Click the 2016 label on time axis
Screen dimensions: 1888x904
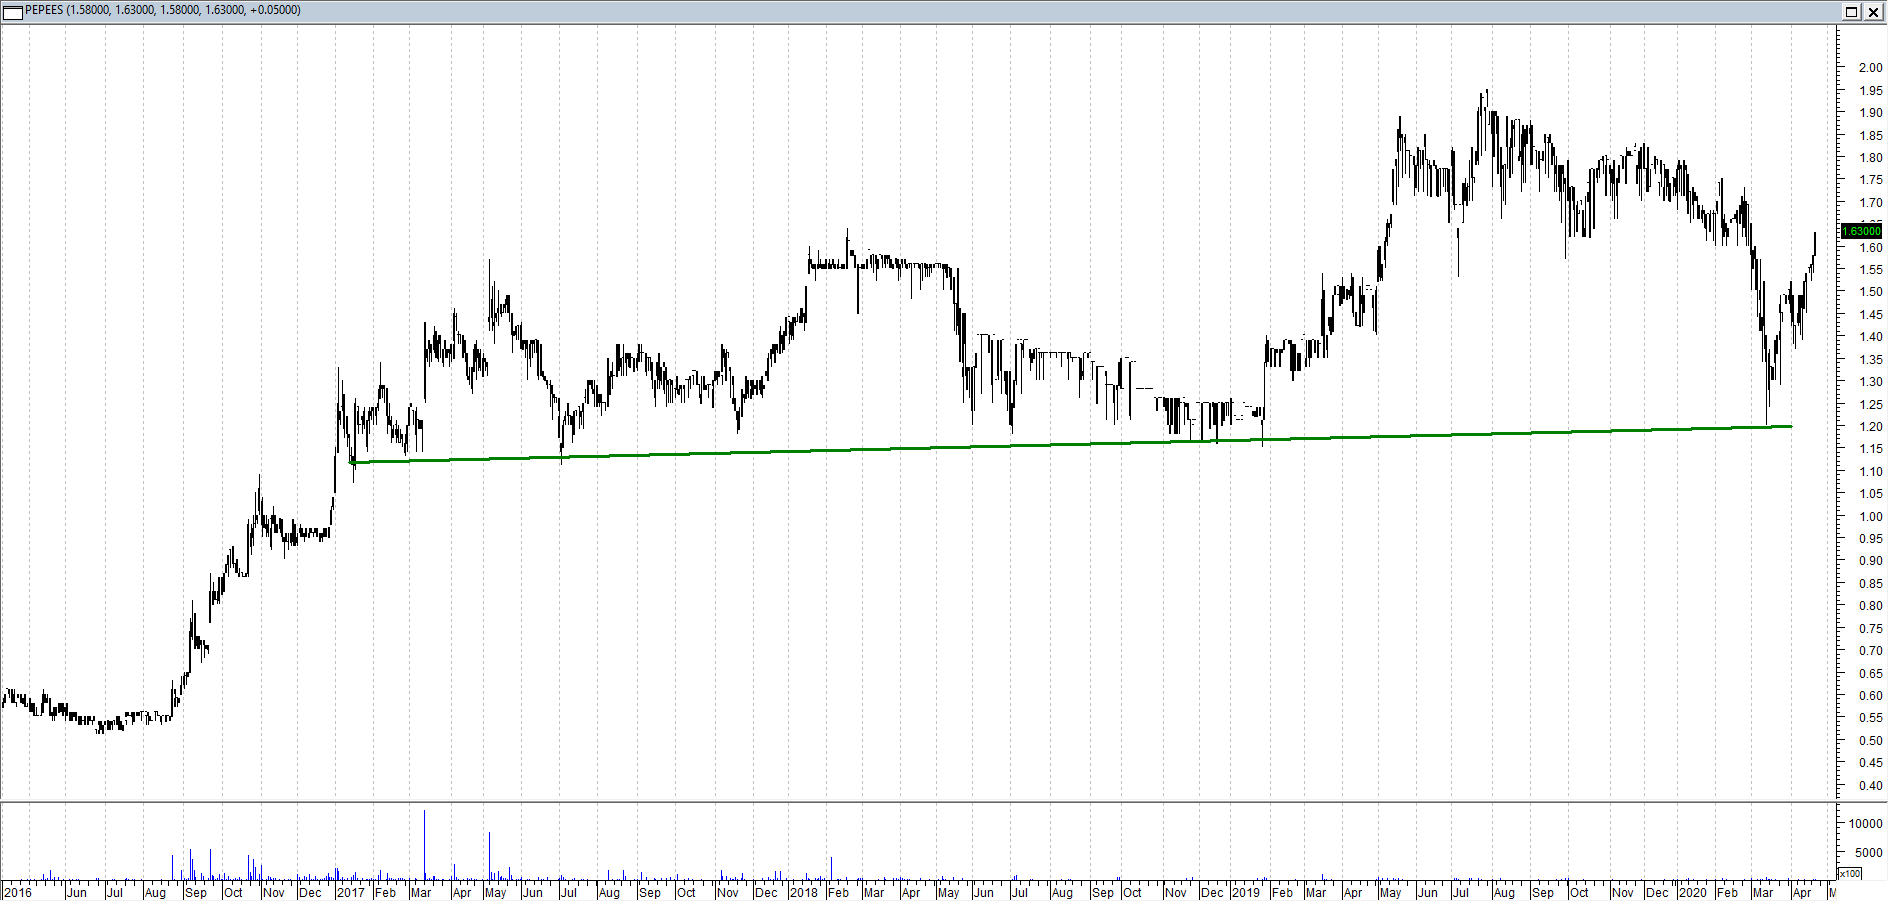coord(18,892)
